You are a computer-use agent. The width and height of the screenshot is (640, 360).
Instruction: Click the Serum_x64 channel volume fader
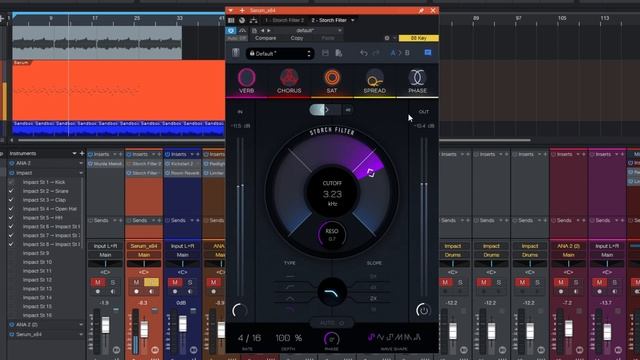(144, 329)
